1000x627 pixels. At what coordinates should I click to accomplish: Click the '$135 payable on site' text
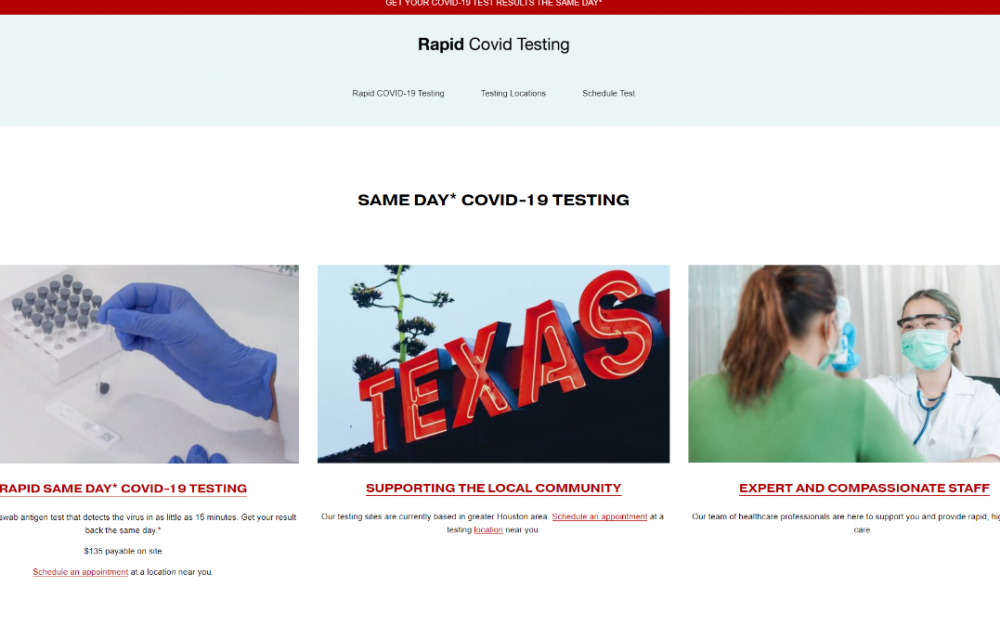(123, 551)
